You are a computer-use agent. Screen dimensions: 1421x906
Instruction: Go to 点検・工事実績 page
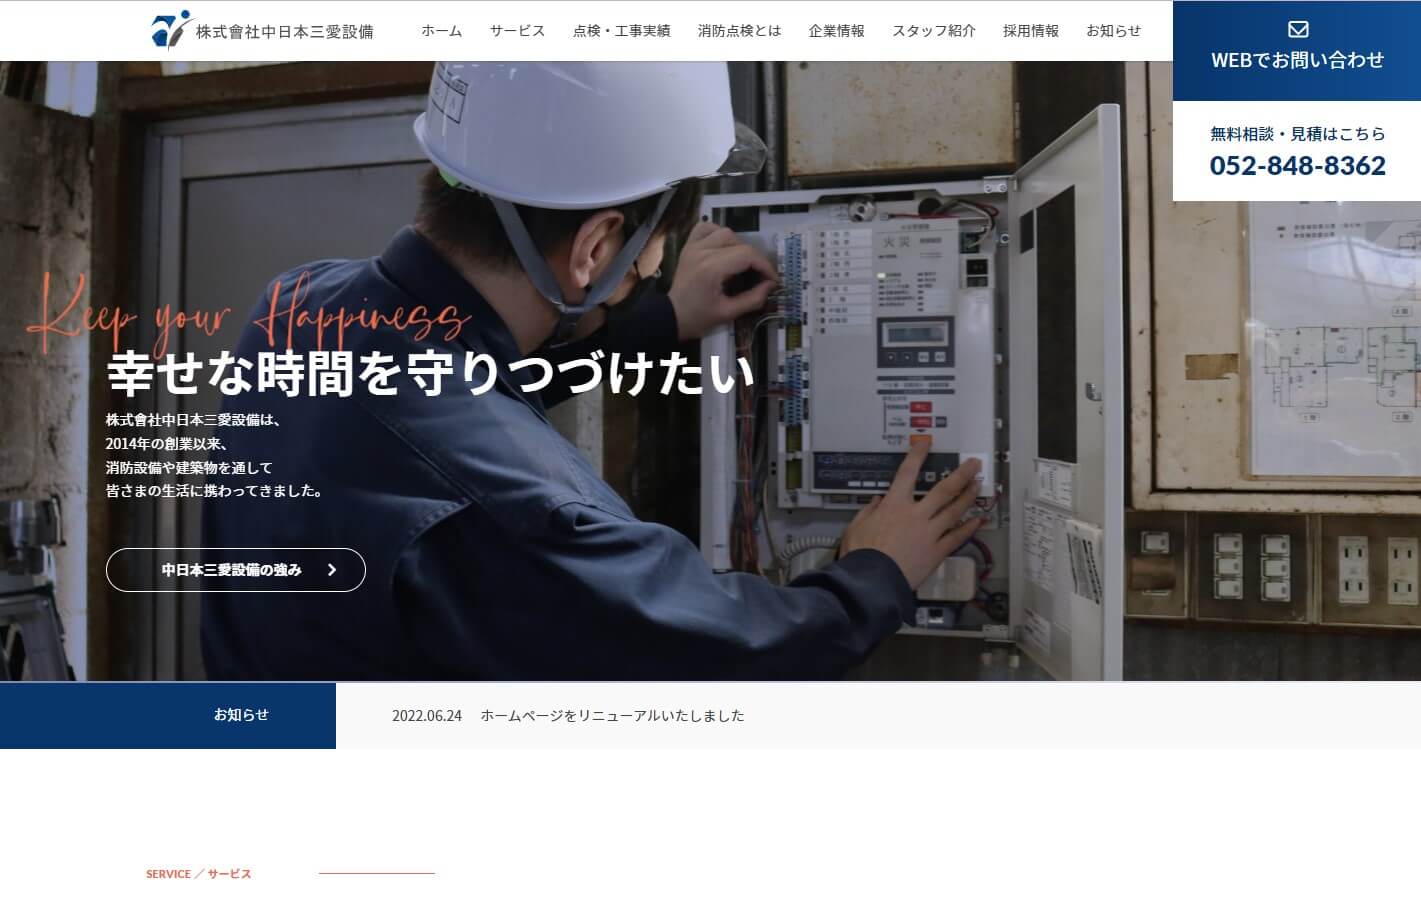point(621,31)
